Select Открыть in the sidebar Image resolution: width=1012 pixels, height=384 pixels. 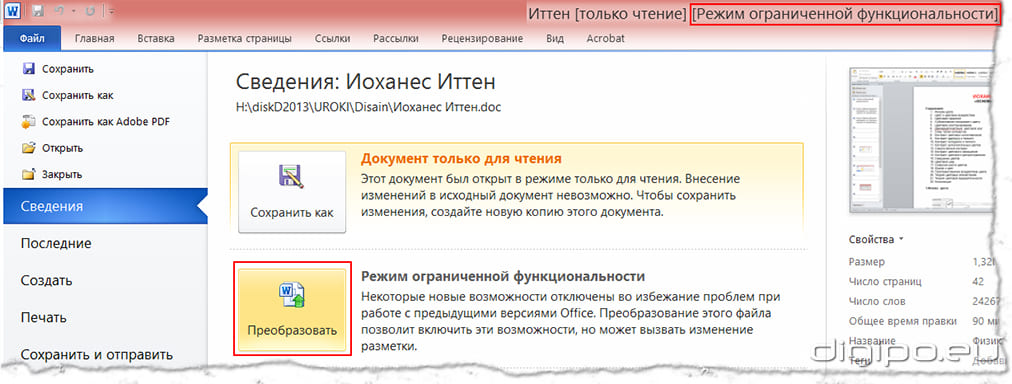tap(63, 148)
